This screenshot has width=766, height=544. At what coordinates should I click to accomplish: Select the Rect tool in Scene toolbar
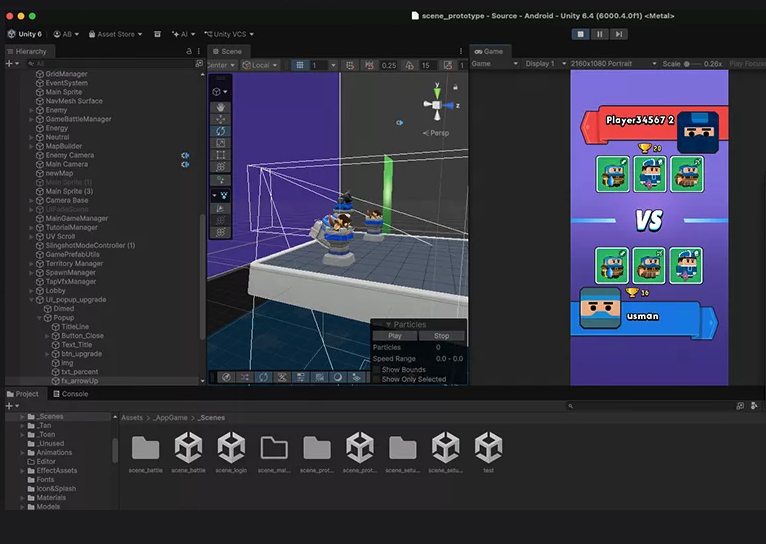[x=220, y=155]
